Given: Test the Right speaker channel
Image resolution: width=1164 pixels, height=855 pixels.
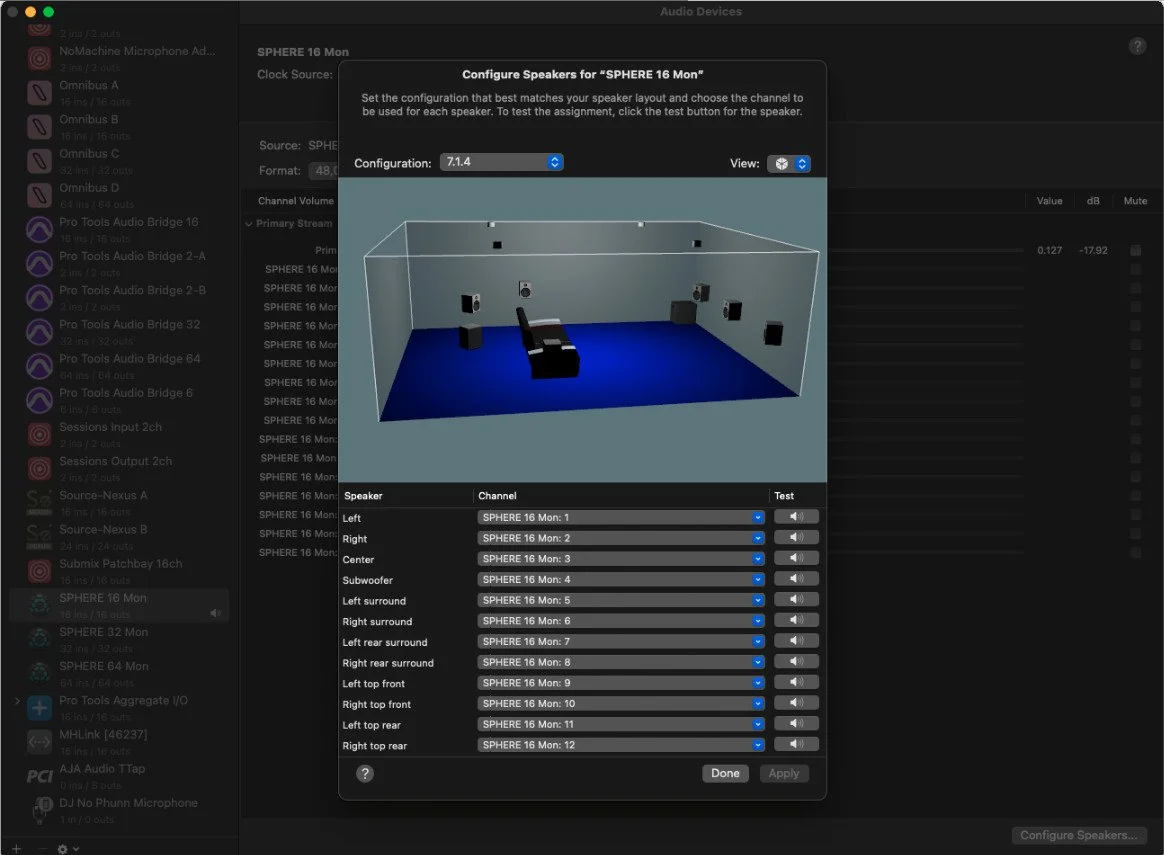Looking at the screenshot, I should [x=796, y=537].
